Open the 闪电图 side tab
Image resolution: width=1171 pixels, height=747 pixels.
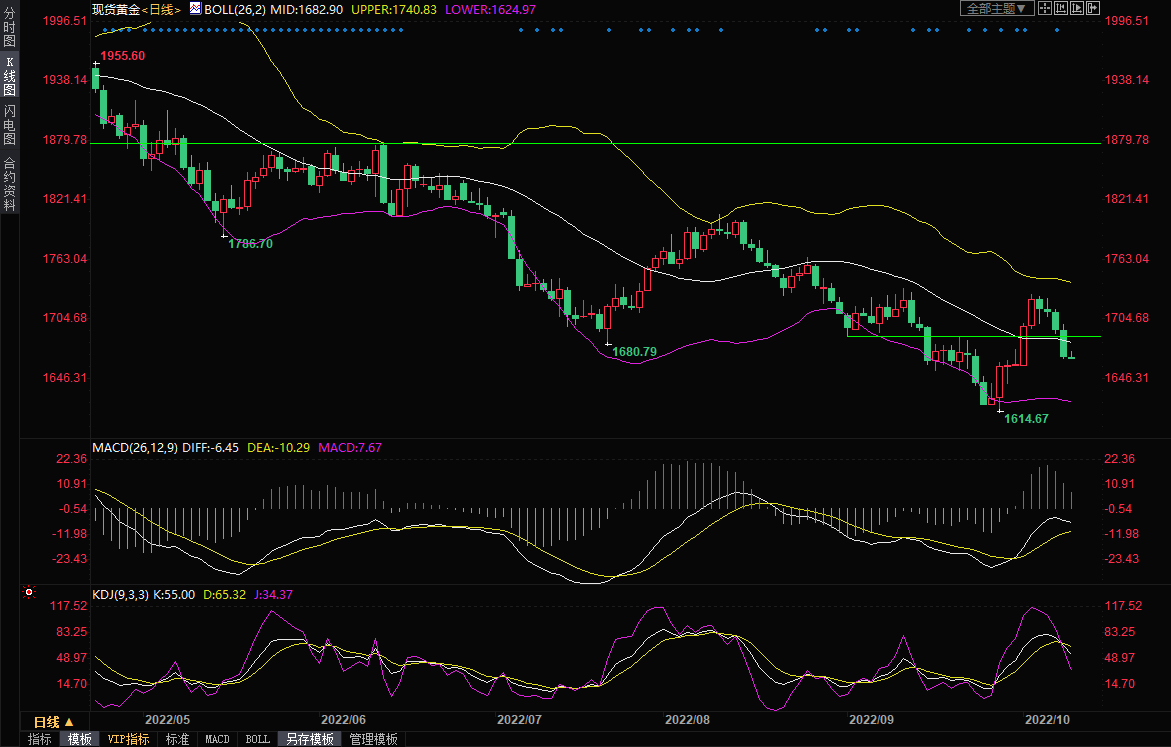[9, 124]
